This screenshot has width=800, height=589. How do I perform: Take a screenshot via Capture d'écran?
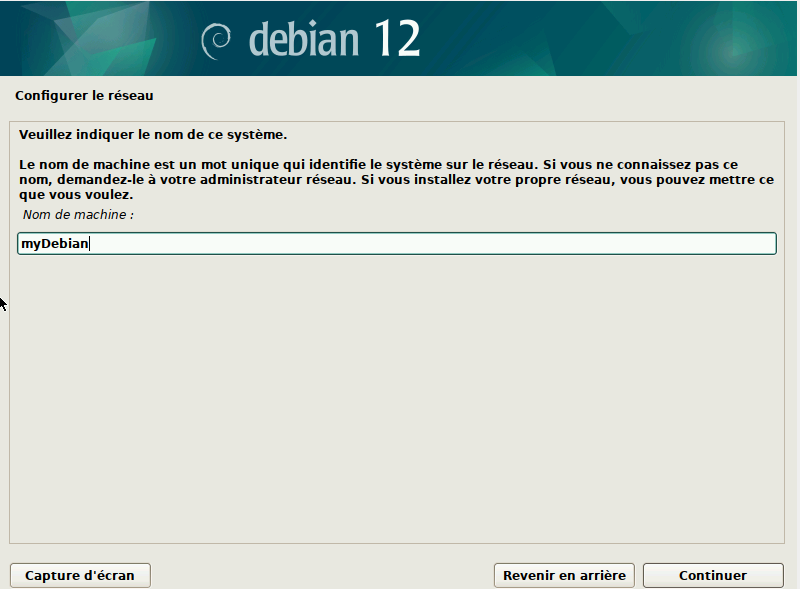coord(79,575)
